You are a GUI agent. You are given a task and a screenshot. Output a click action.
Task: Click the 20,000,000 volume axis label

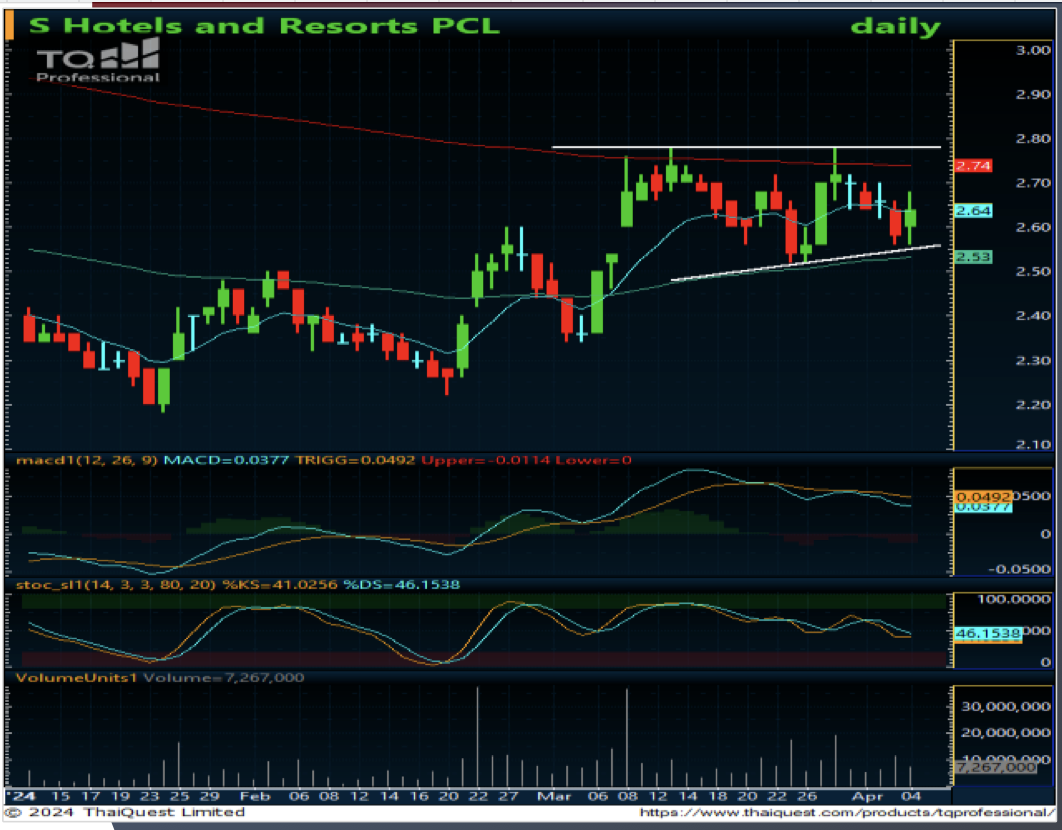tap(1006, 732)
